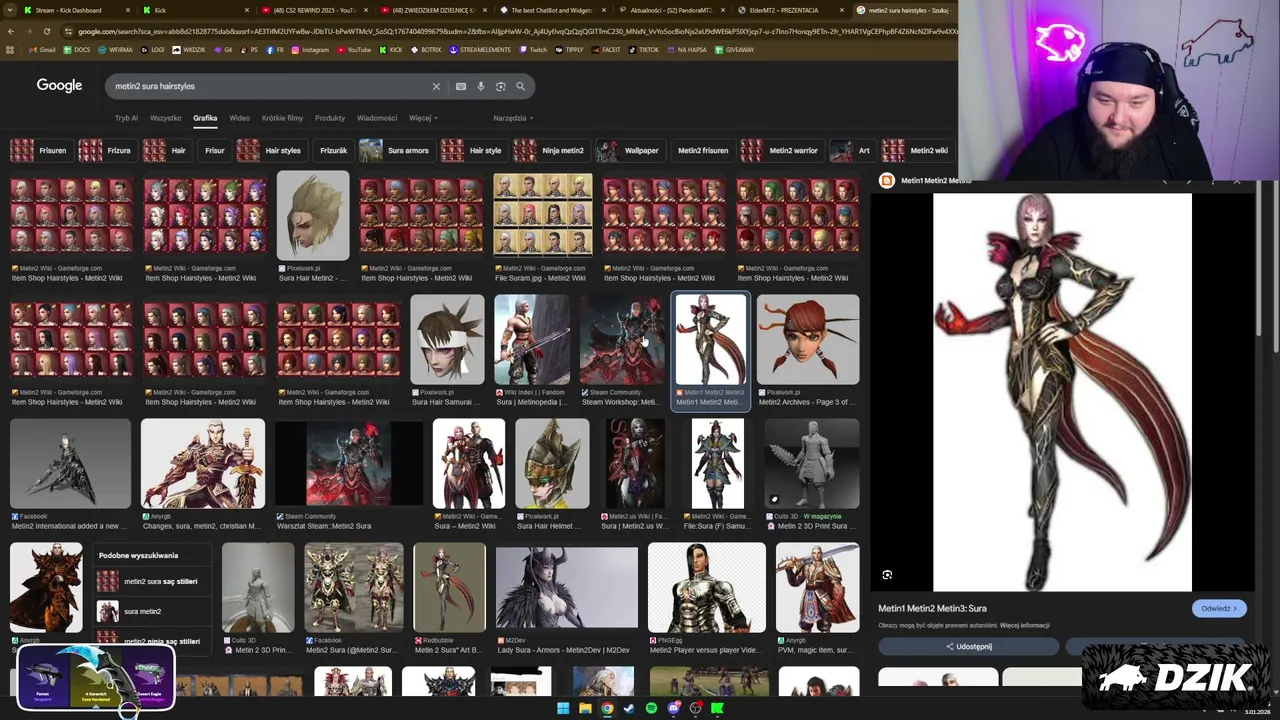The width and height of the screenshot is (1280, 720).
Task: Clear the search box with X icon
Action: coord(436,87)
